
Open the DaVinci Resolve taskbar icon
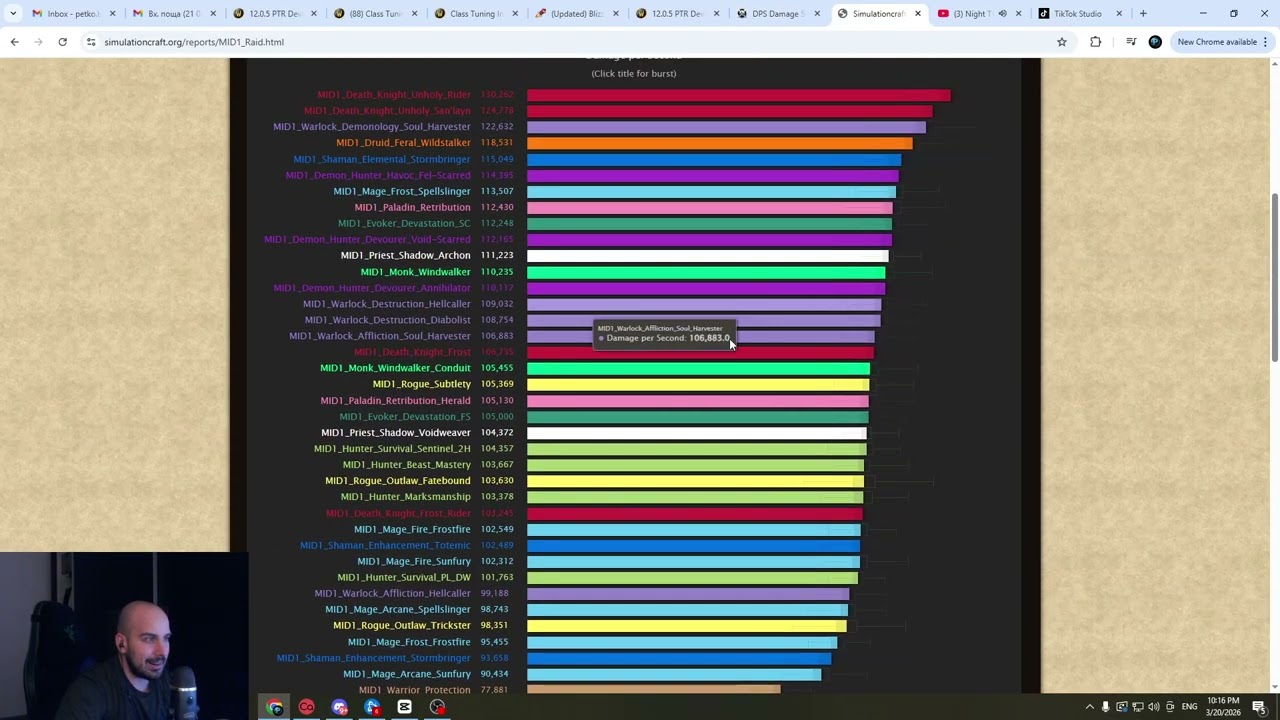(x=437, y=707)
